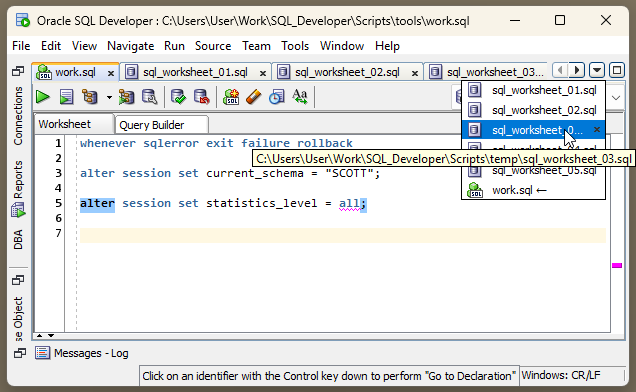The width and height of the screenshot is (636, 392).
Task: Click the work.sql tab icon
Action: (43, 72)
